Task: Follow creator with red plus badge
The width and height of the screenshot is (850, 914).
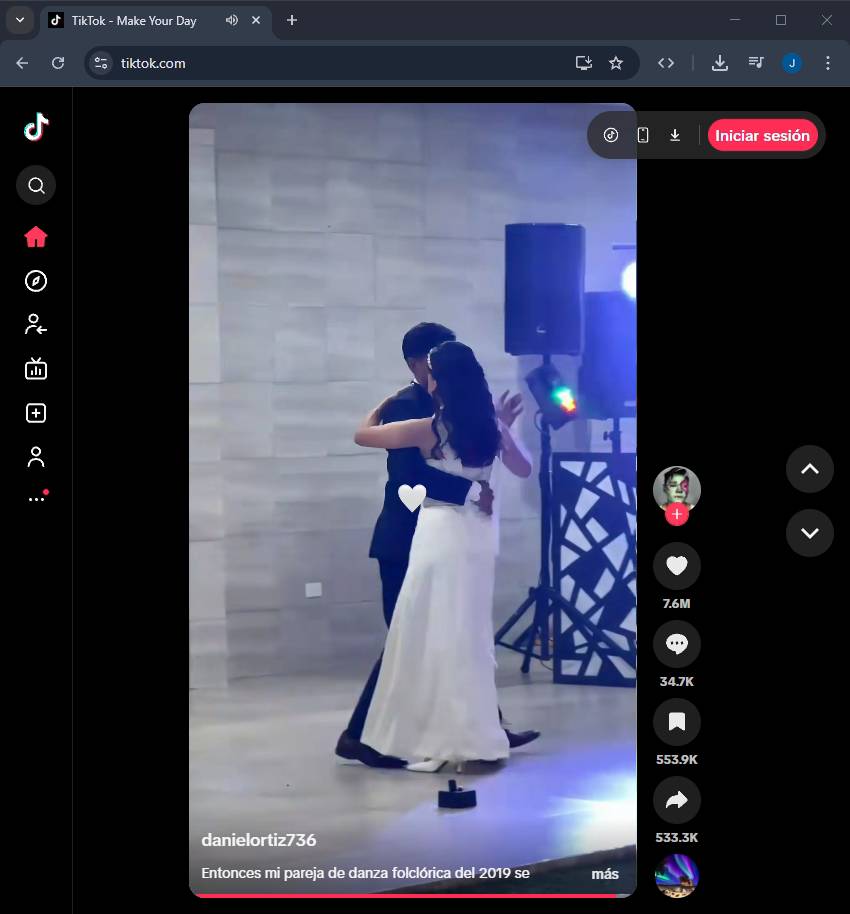Action: click(677, 514)
